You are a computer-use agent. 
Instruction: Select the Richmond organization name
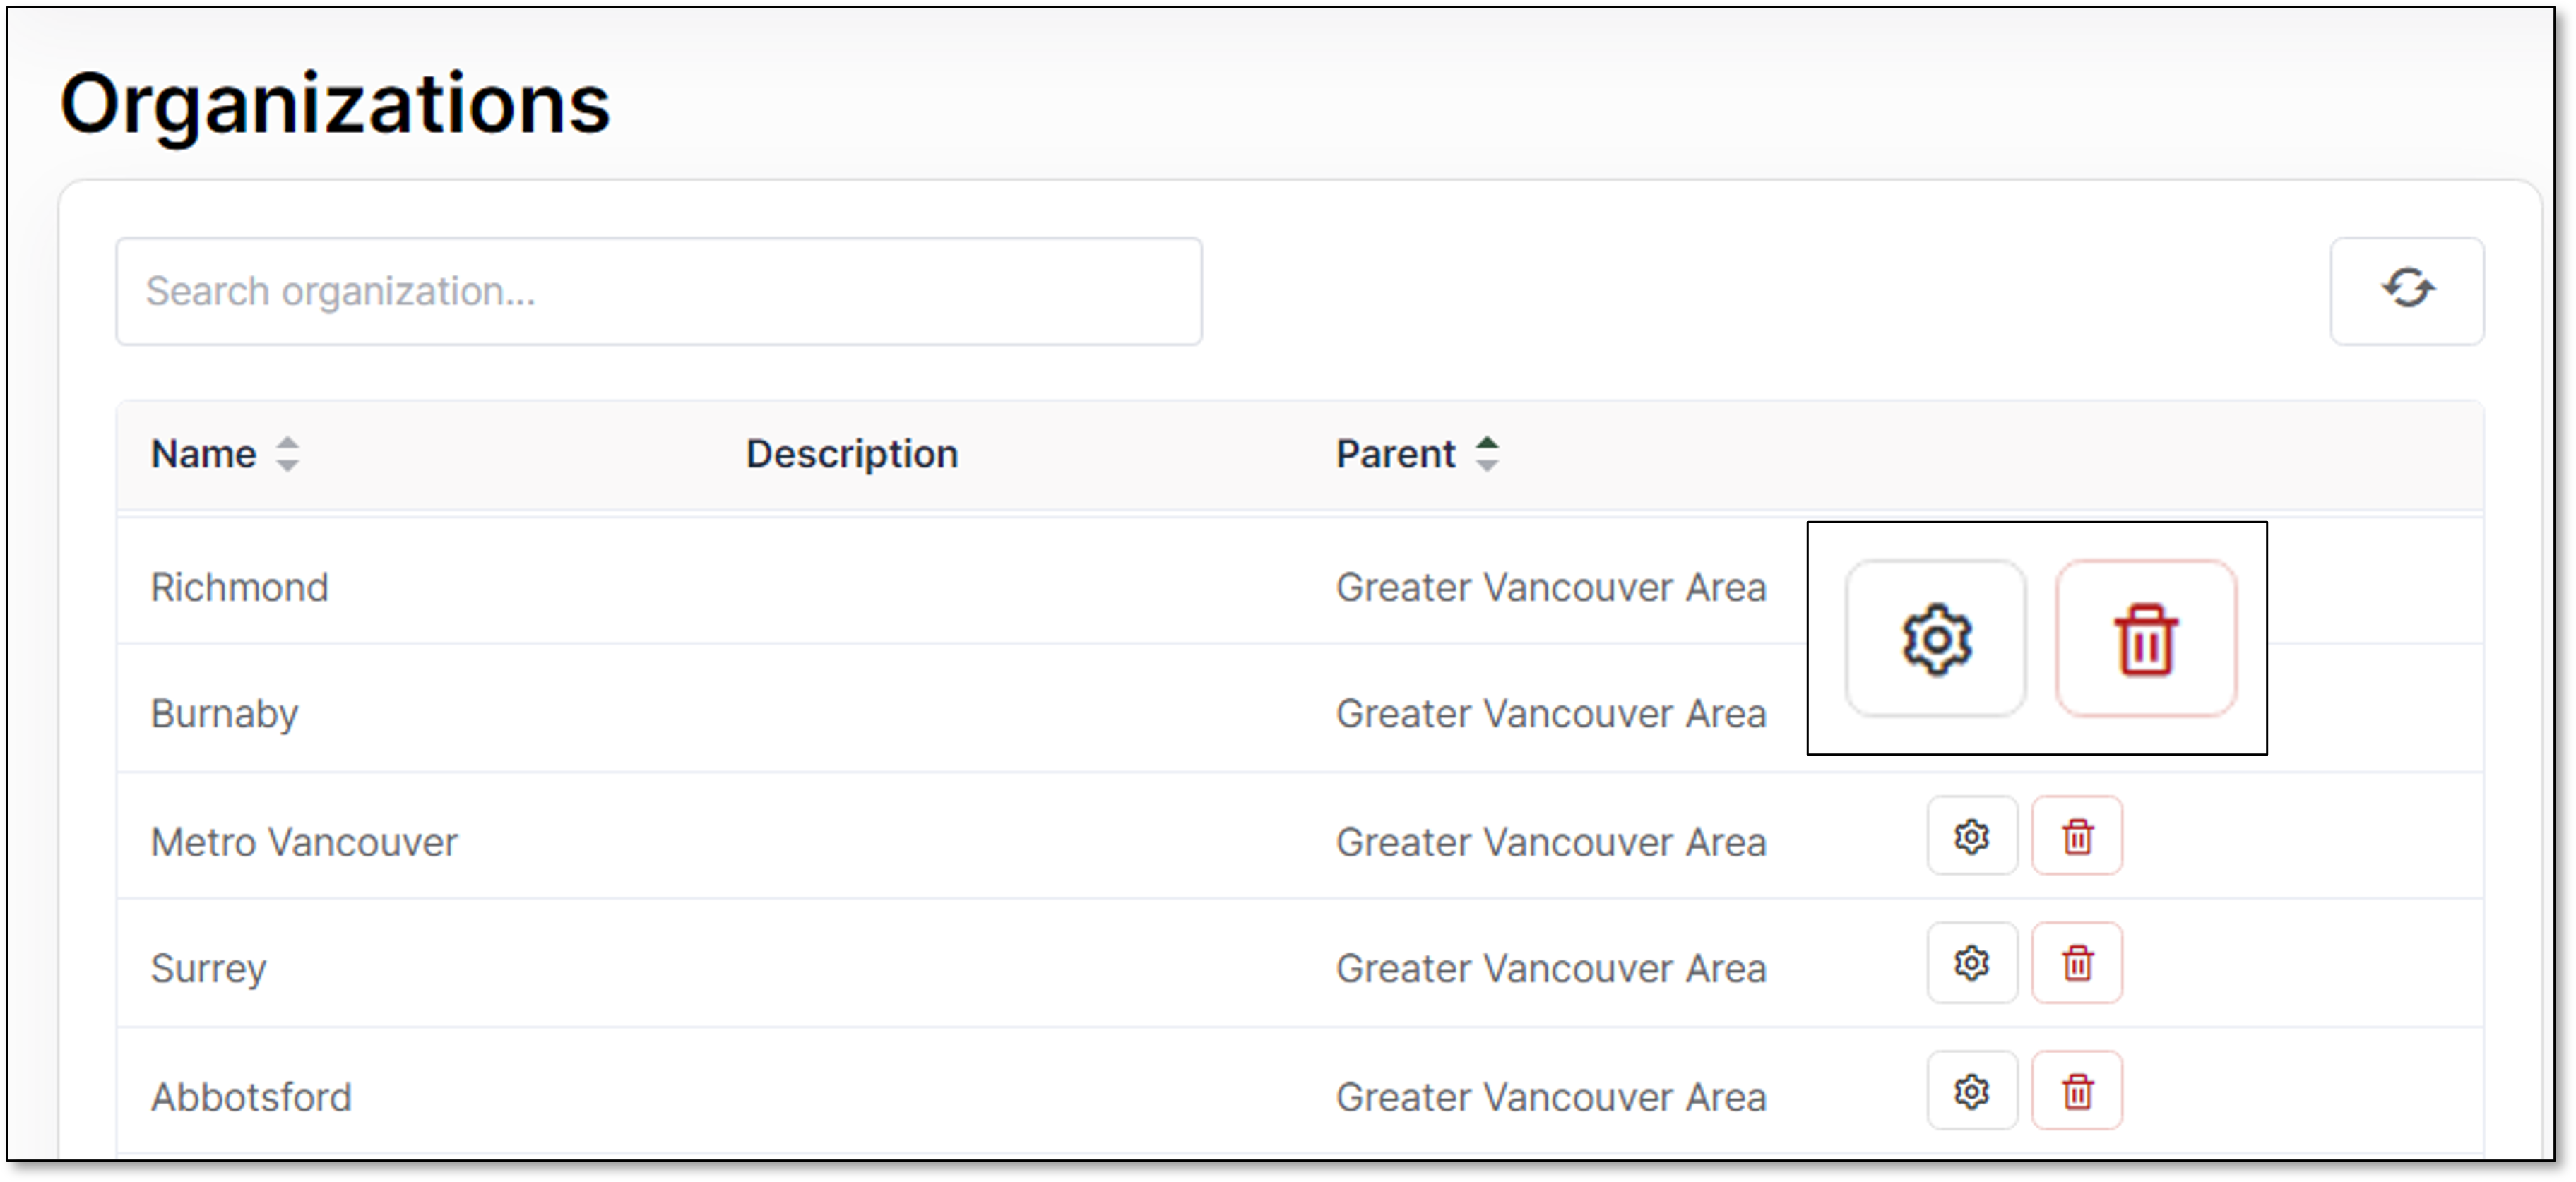(x=239, y=587)
